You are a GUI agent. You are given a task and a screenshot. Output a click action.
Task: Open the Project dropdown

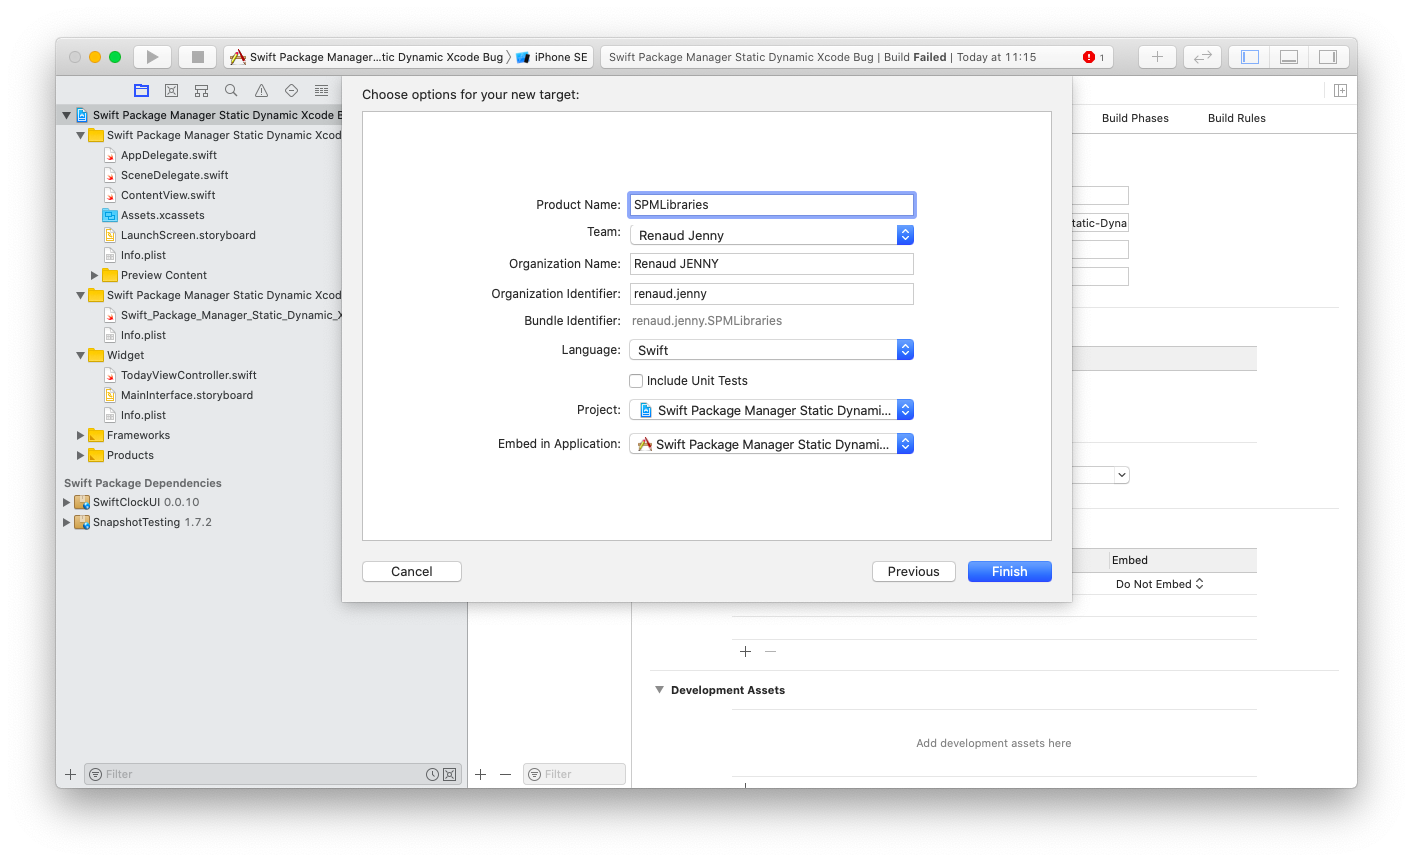pos(771,410)
